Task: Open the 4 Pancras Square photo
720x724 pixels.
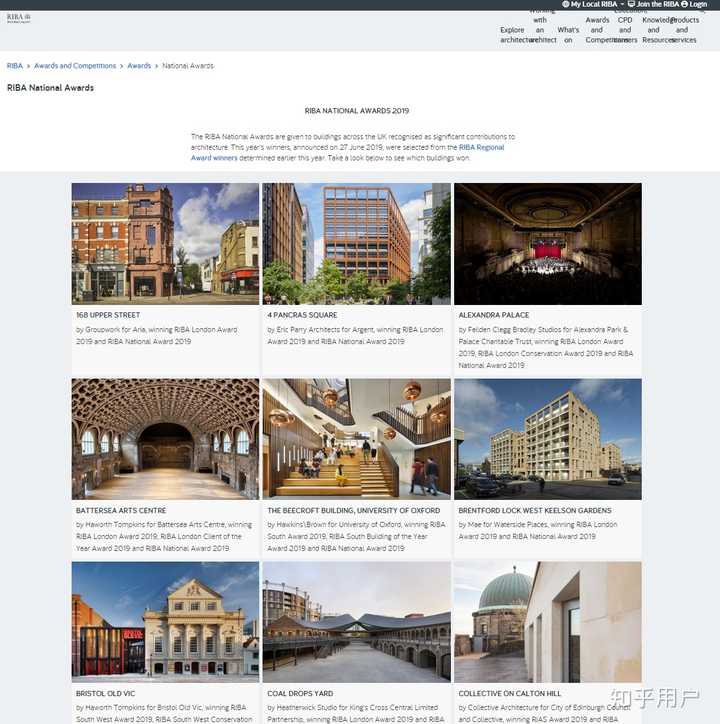Action: [357, 244]
